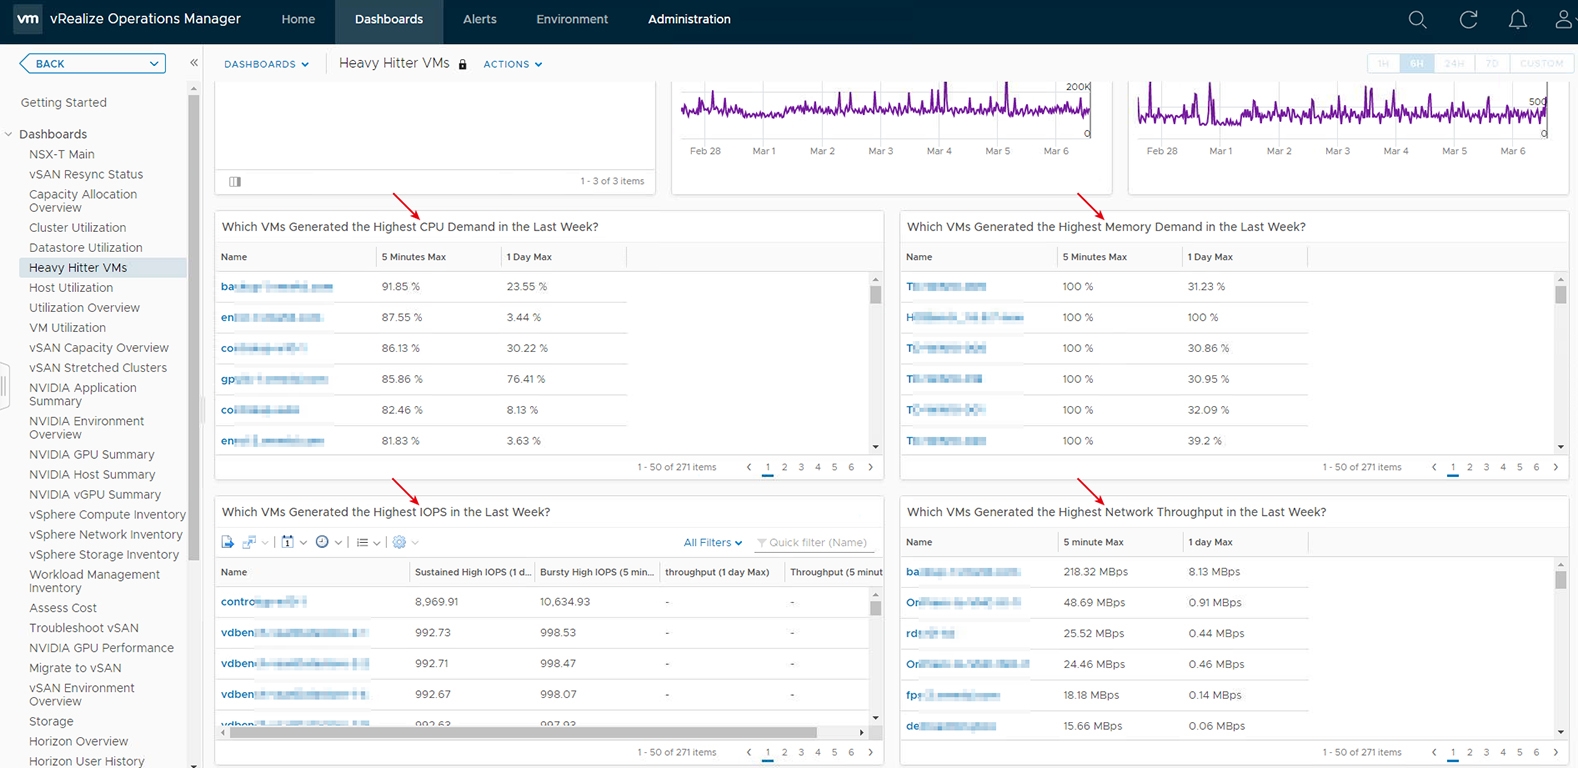Toggle column view icon above CPU widget
The image size is (1578, 768).
click(235, 181)
